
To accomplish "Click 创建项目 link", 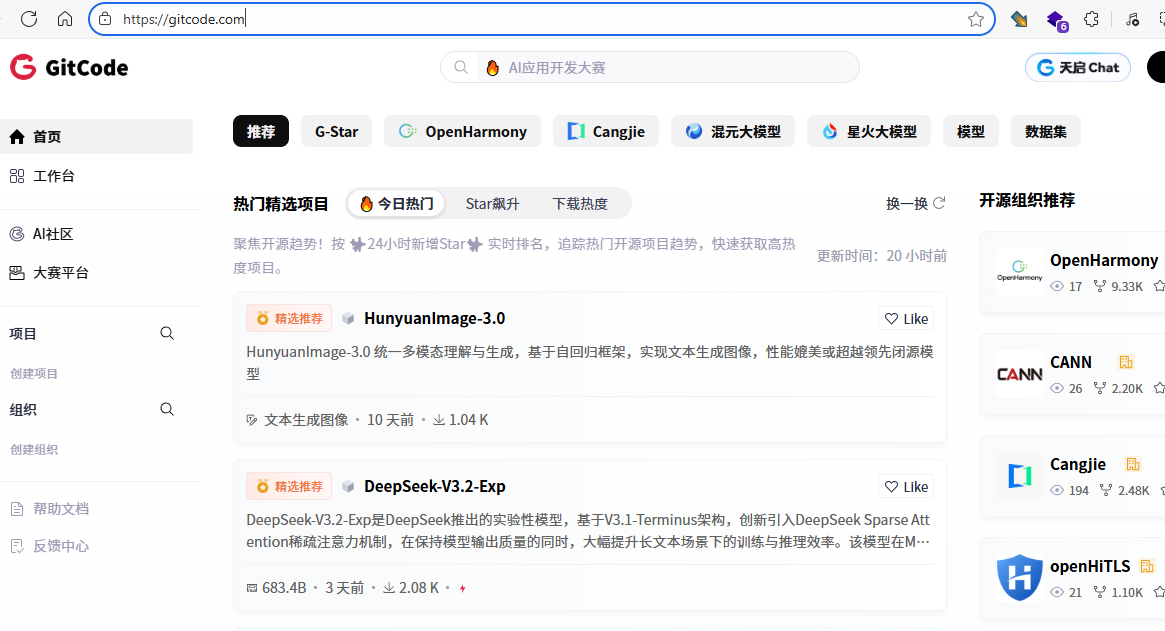I will coord(34,374).
